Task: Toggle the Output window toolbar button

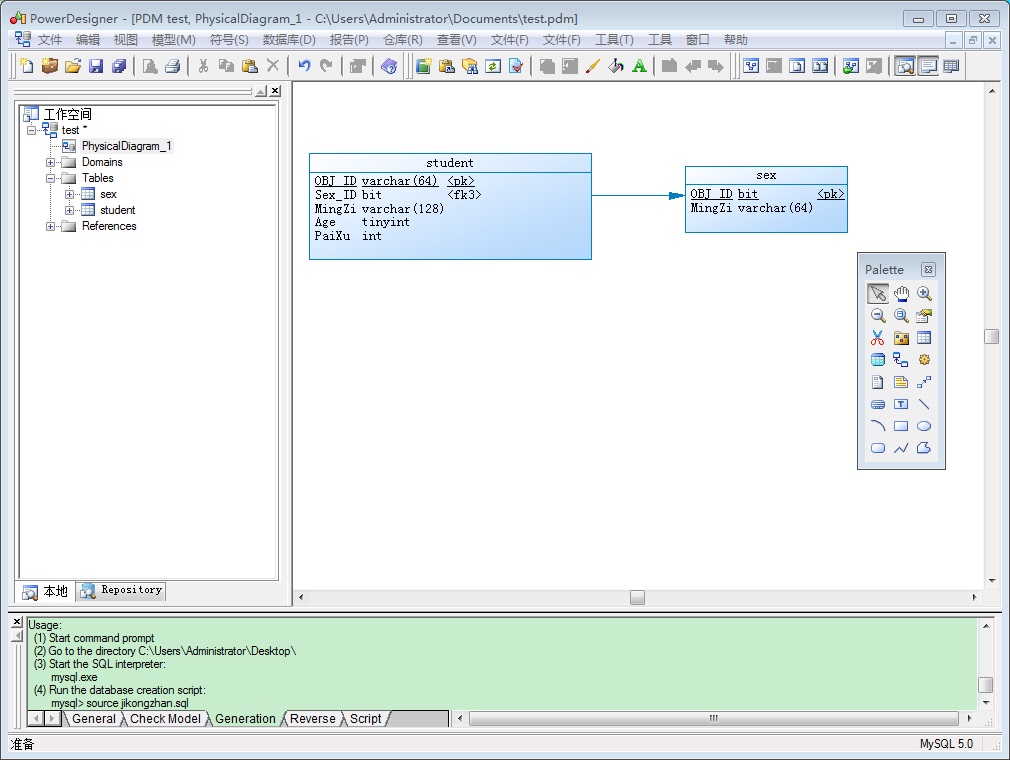Action: coord(928,66)
